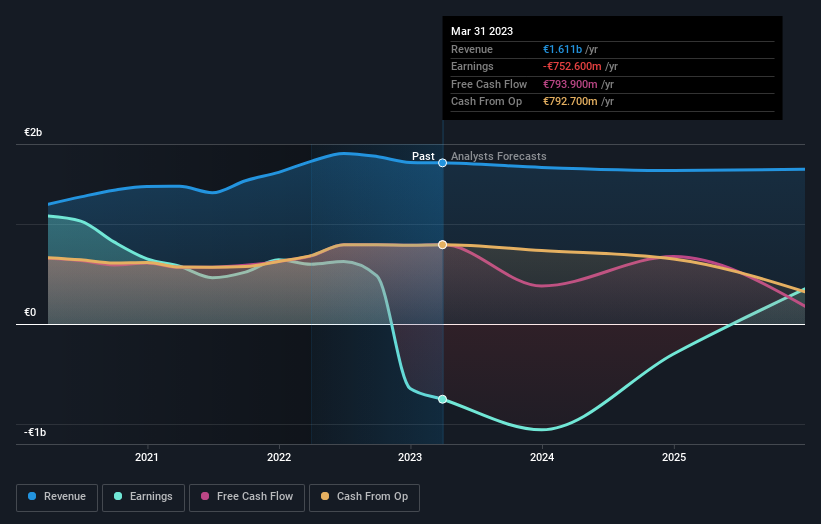
Task: Click the Revenue label in the tooltip
Action: (472, 49)
